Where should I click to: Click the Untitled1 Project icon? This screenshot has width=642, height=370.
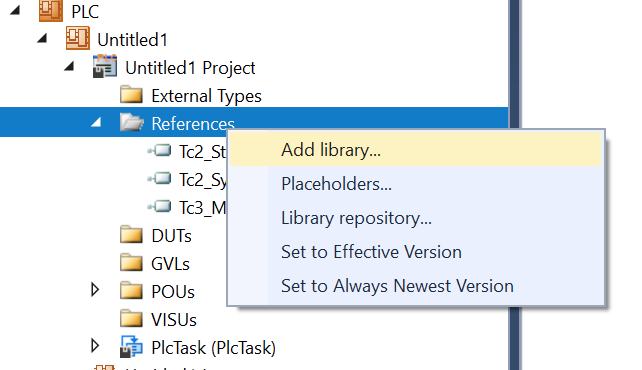point(105,66)
